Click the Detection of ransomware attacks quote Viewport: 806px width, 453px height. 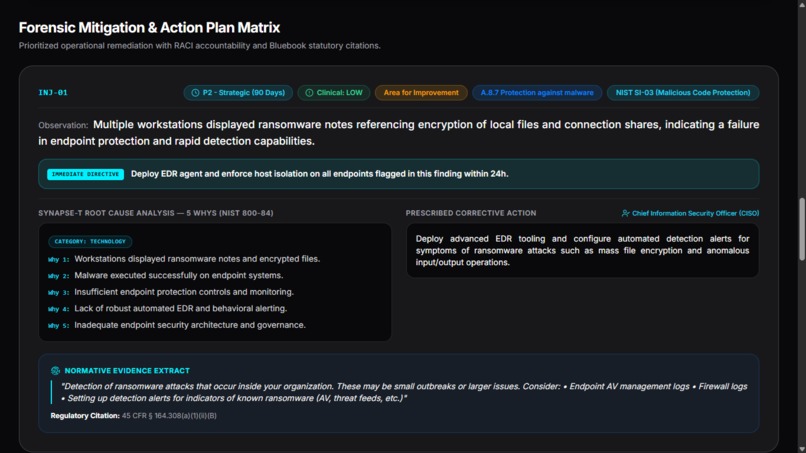[x=404, y=392]
